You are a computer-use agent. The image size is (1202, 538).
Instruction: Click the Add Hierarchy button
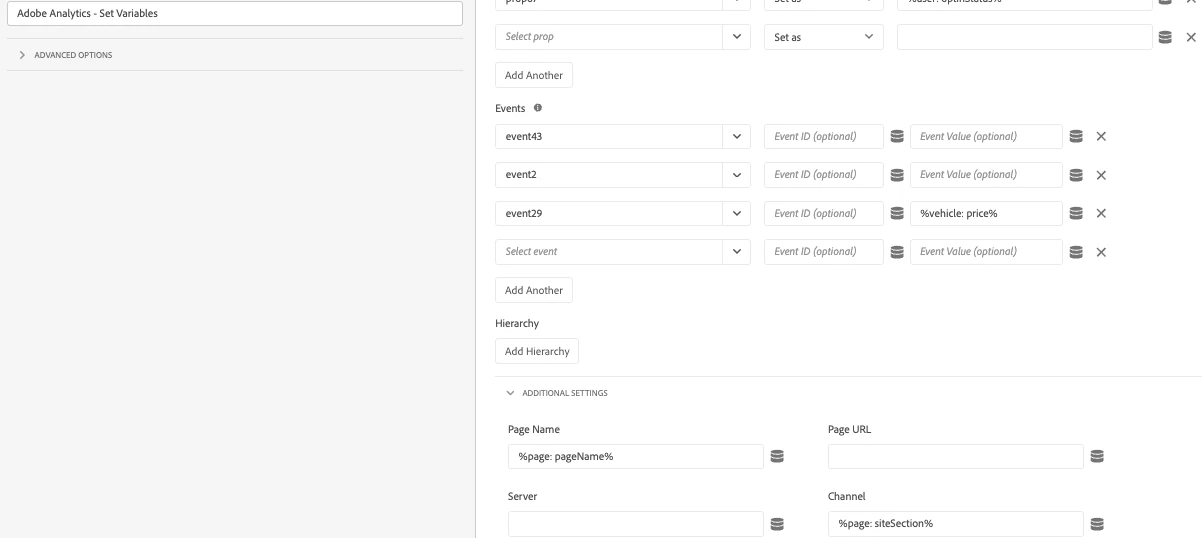pos(537,351)
